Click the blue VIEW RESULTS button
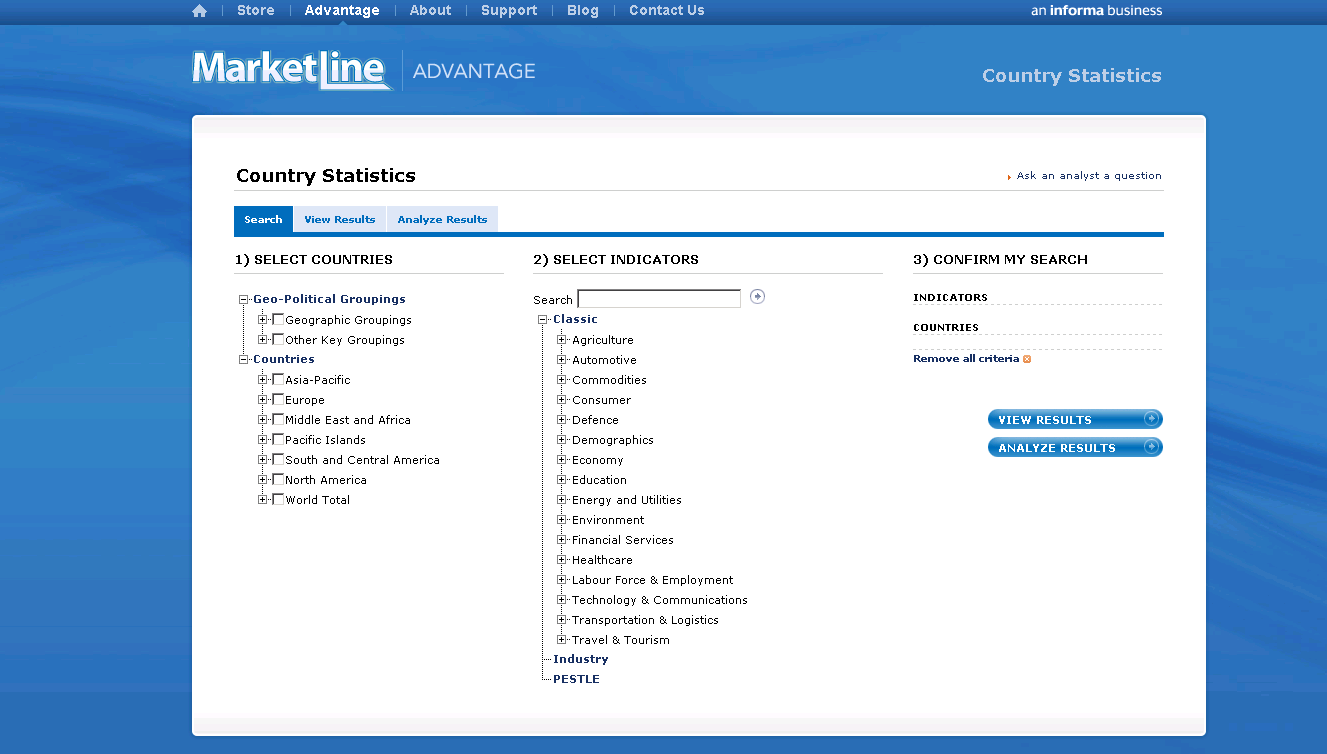The width and height of the screenshot is (1327, 754). [1075, 419]
